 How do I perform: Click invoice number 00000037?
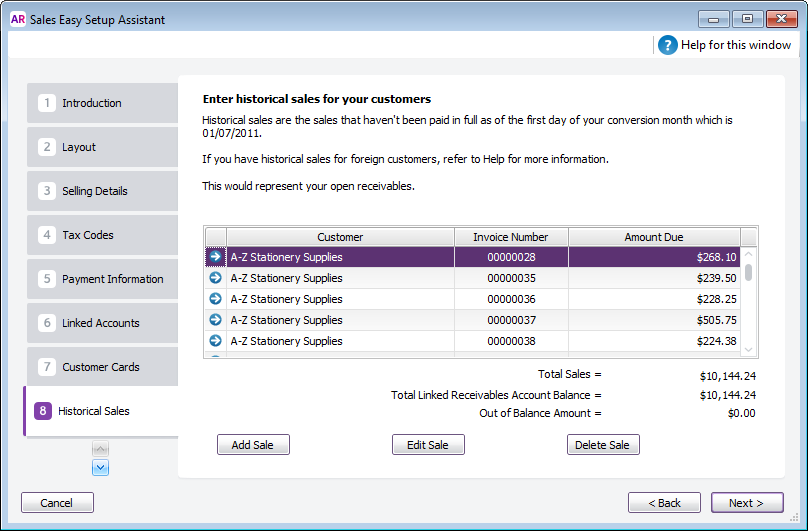(511, 320)
